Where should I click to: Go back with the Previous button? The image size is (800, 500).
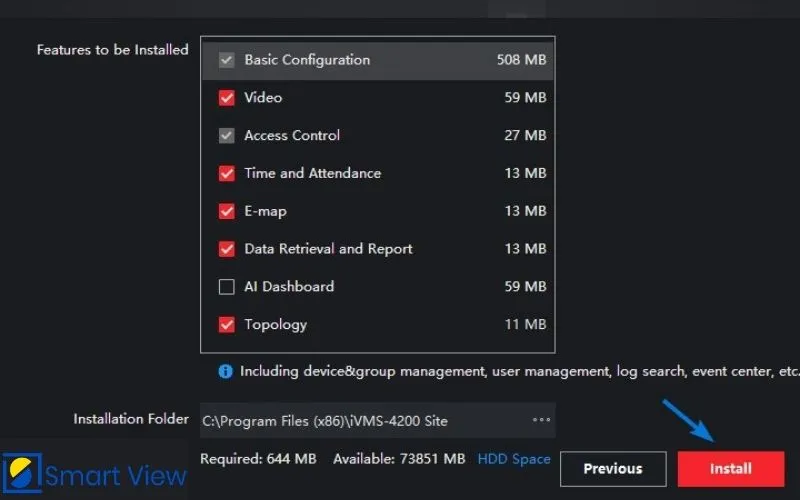point(613,468)
